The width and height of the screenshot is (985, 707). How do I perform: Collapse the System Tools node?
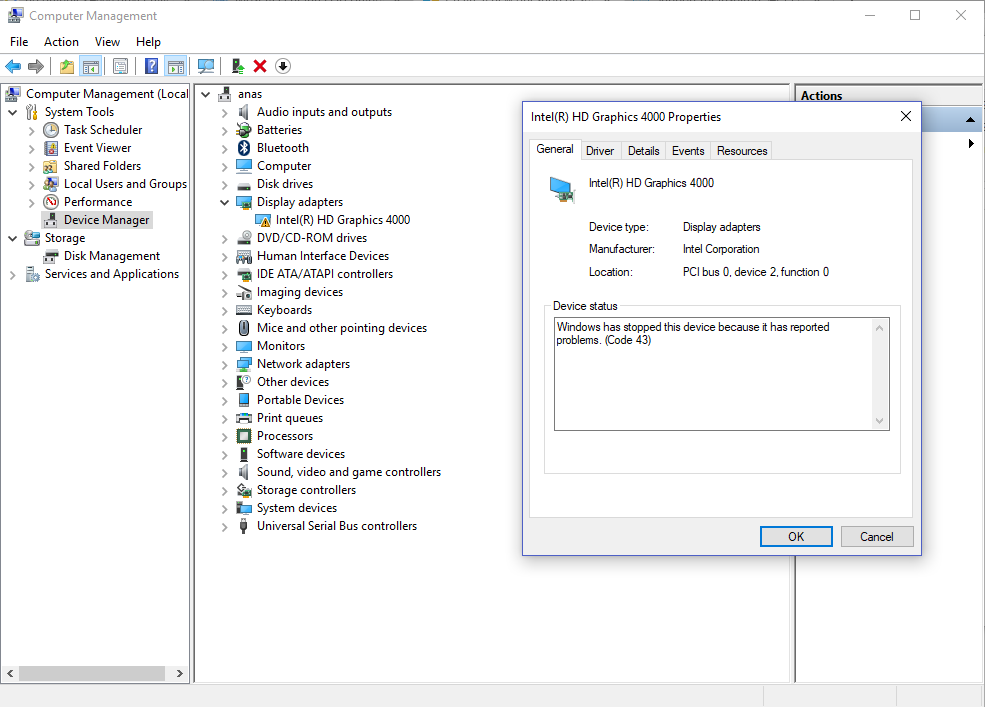tap(13, 112)
